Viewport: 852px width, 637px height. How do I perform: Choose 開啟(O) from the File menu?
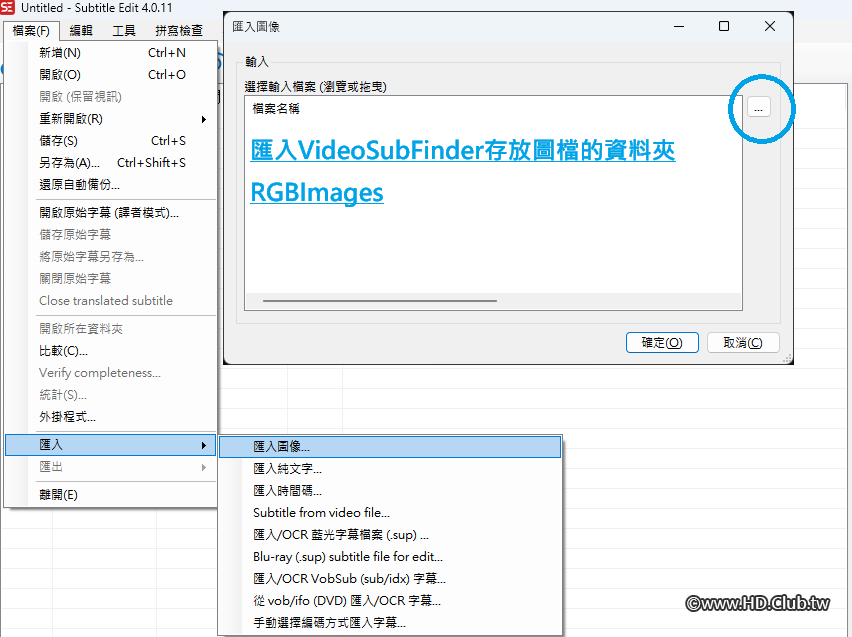[x=111, y=74]
